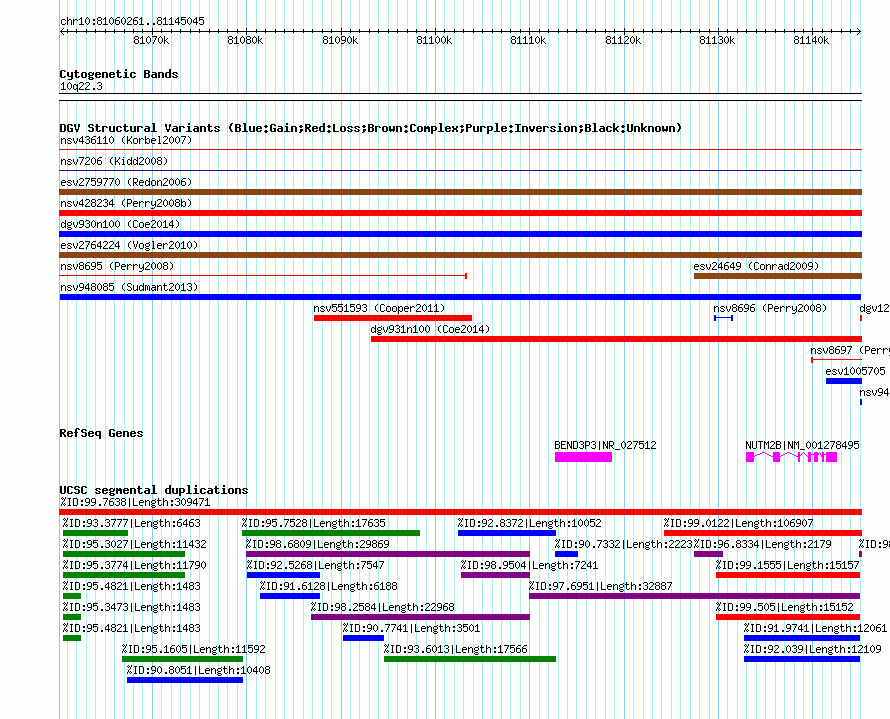Select variant nsv7206 (Kidd2008)

tap(114, 161)
